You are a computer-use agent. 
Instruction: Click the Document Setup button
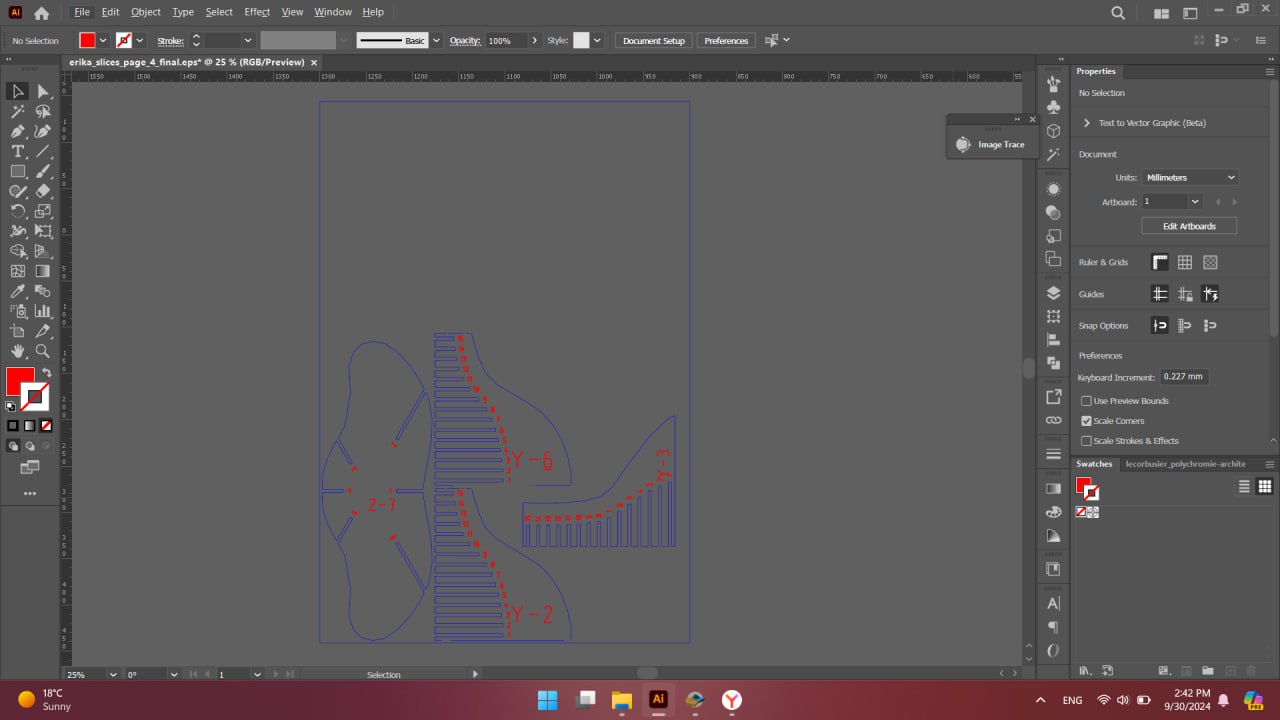(x=654, y=40)
